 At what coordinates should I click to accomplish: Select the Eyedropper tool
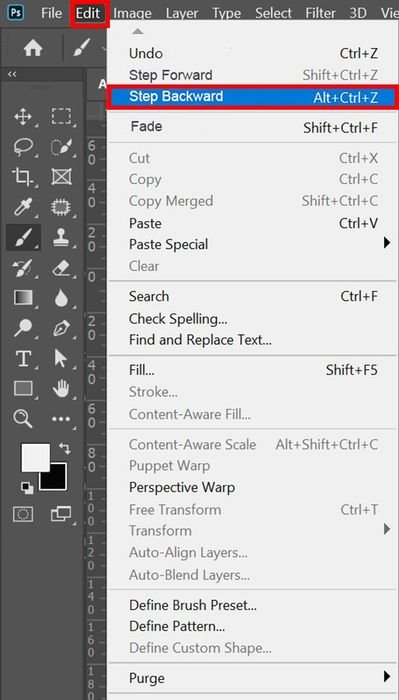pos(22,207)
